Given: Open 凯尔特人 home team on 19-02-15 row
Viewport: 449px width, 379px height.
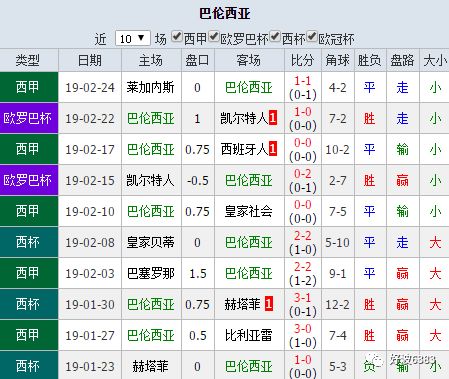Looking at the screenshot, I should pos(151,180).
